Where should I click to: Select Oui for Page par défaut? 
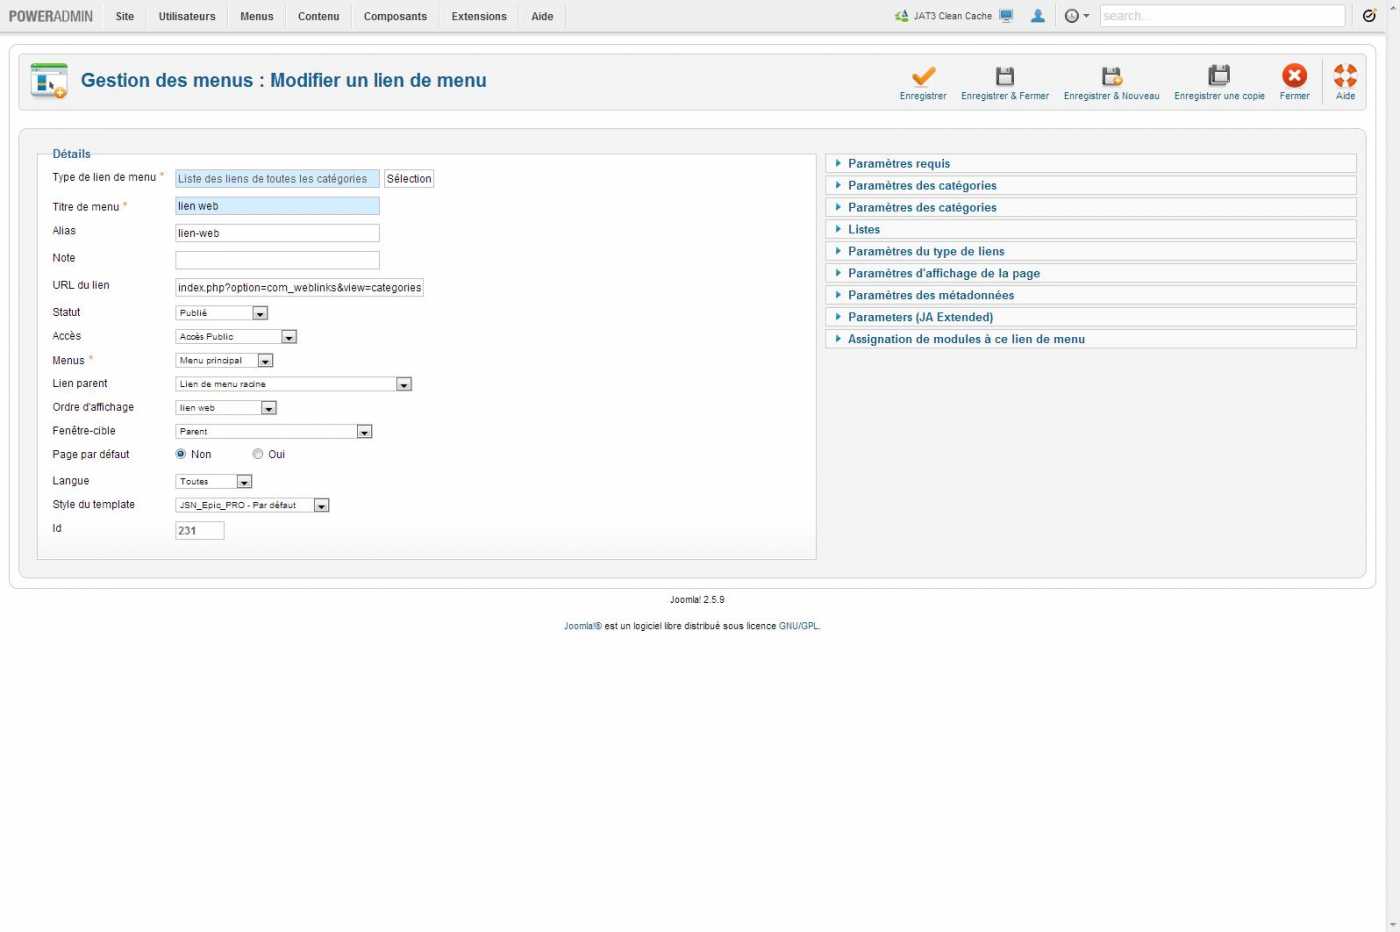coord(258,454)
